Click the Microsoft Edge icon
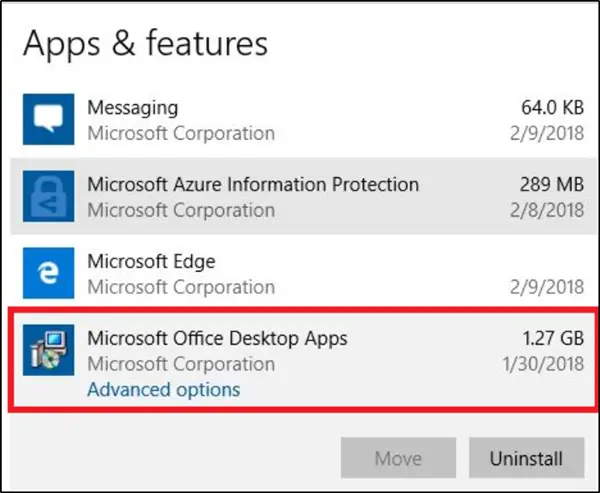 [x=48, y=274]
